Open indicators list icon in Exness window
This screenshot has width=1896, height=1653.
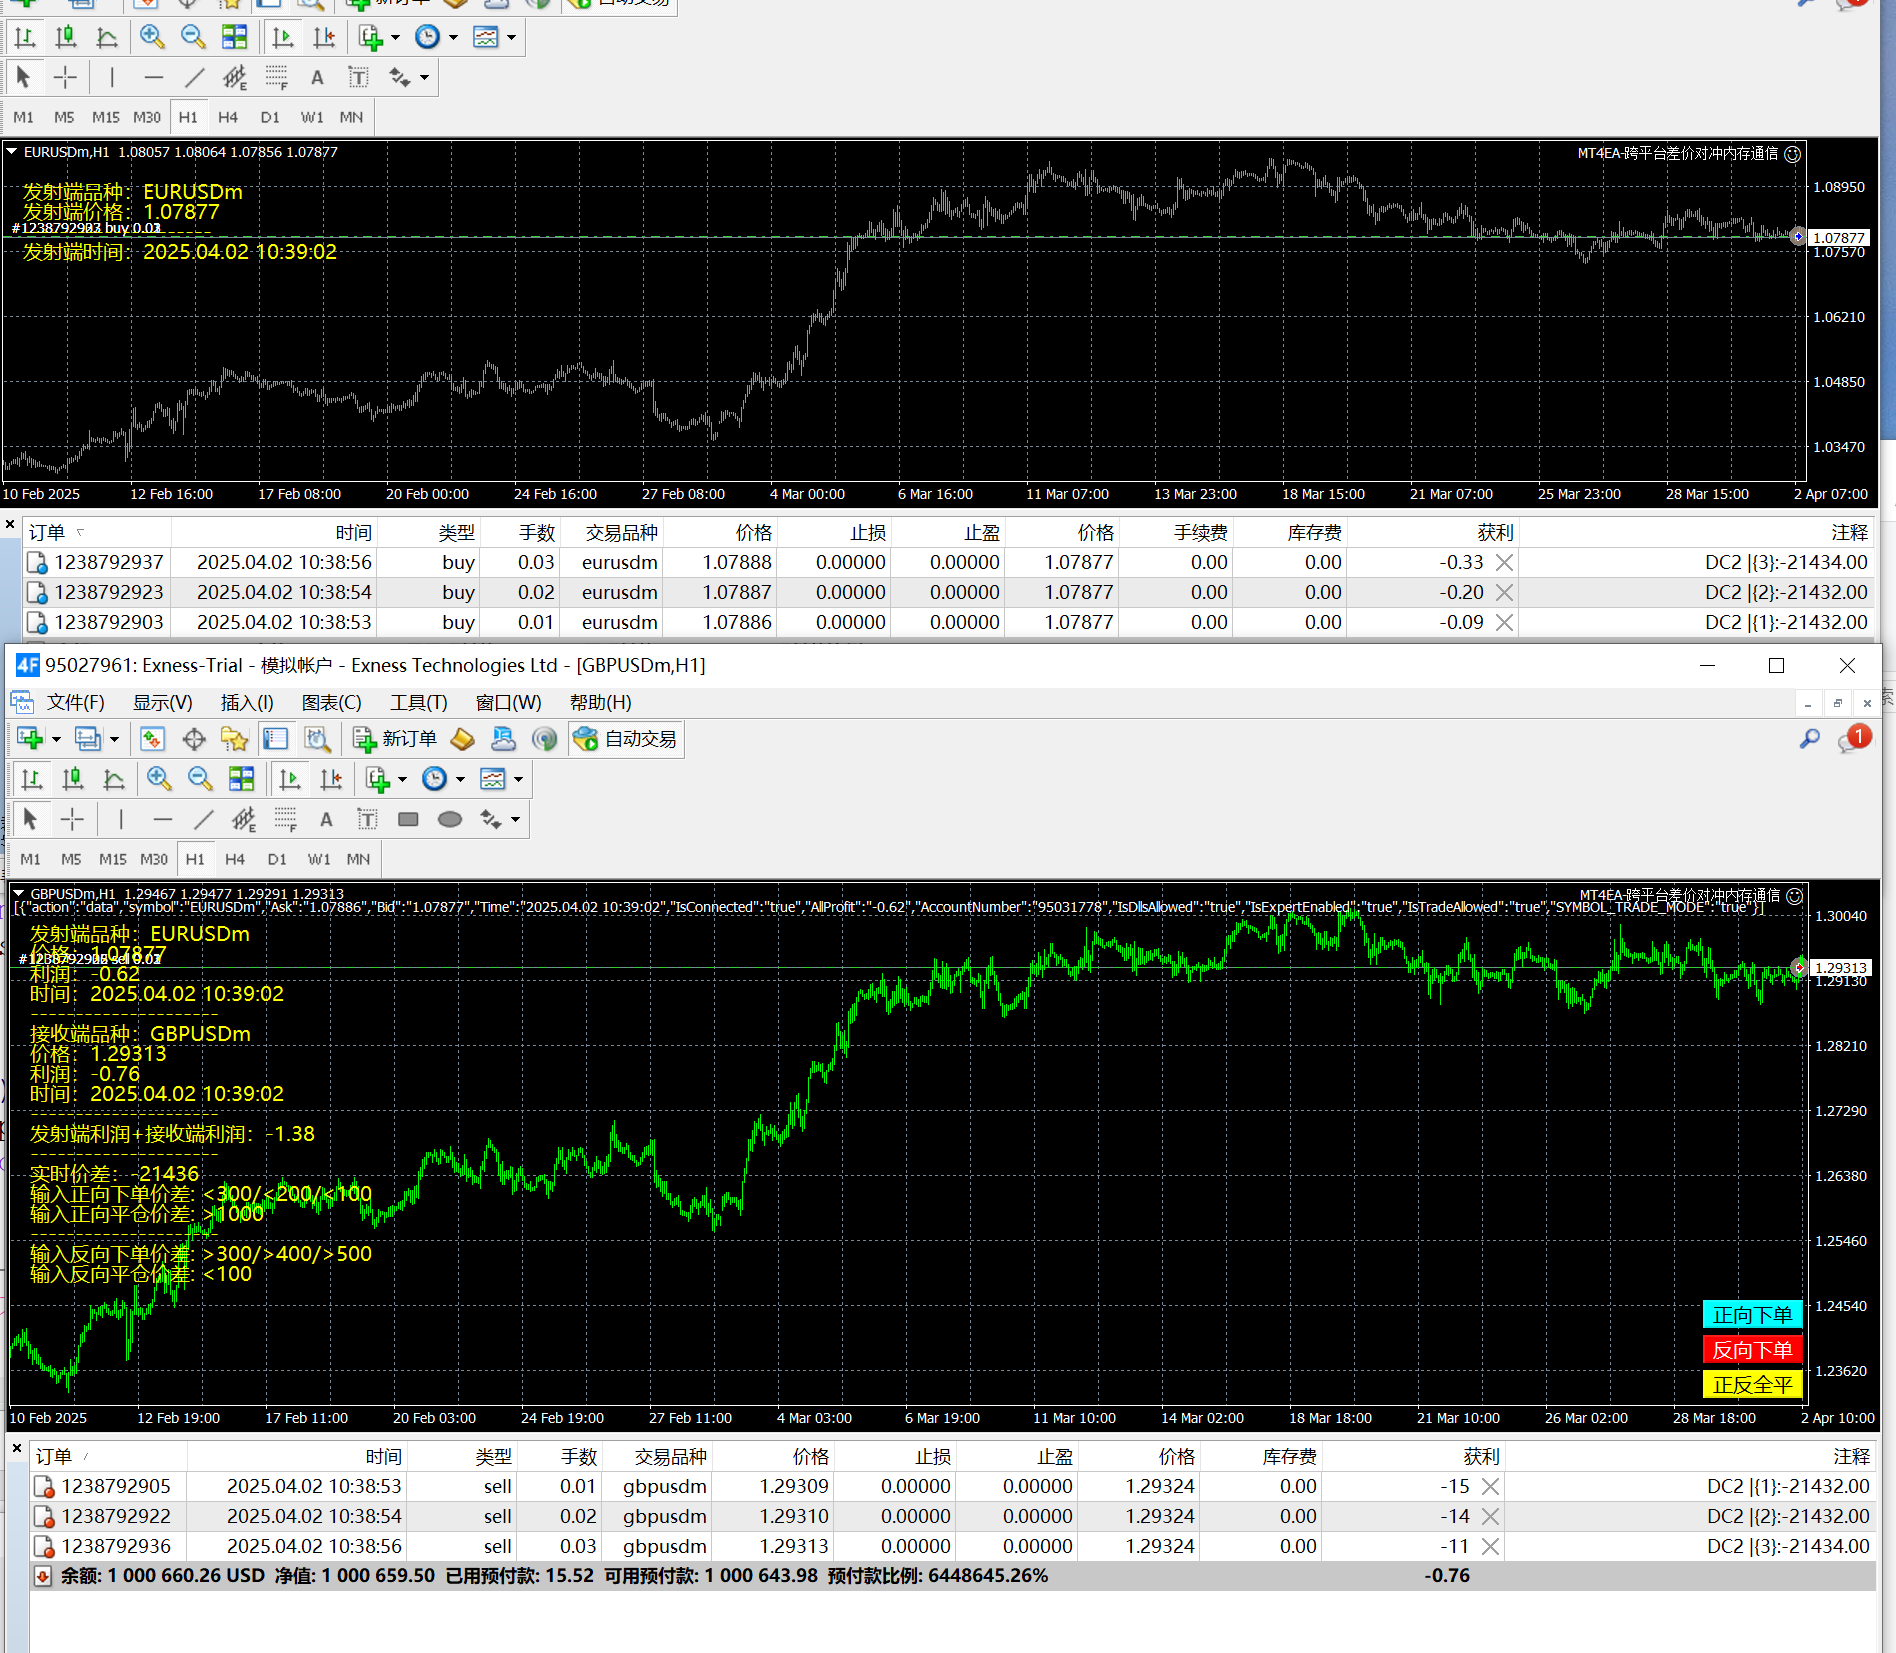click(377, 779)
